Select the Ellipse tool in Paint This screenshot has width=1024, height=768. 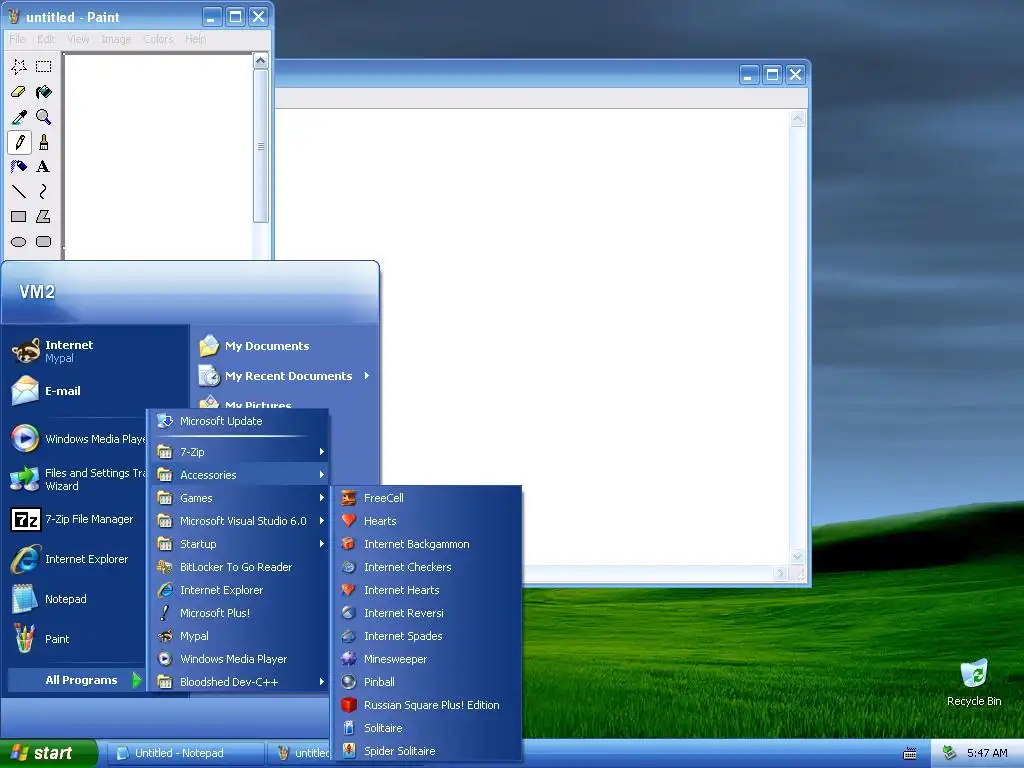point(19,242)
